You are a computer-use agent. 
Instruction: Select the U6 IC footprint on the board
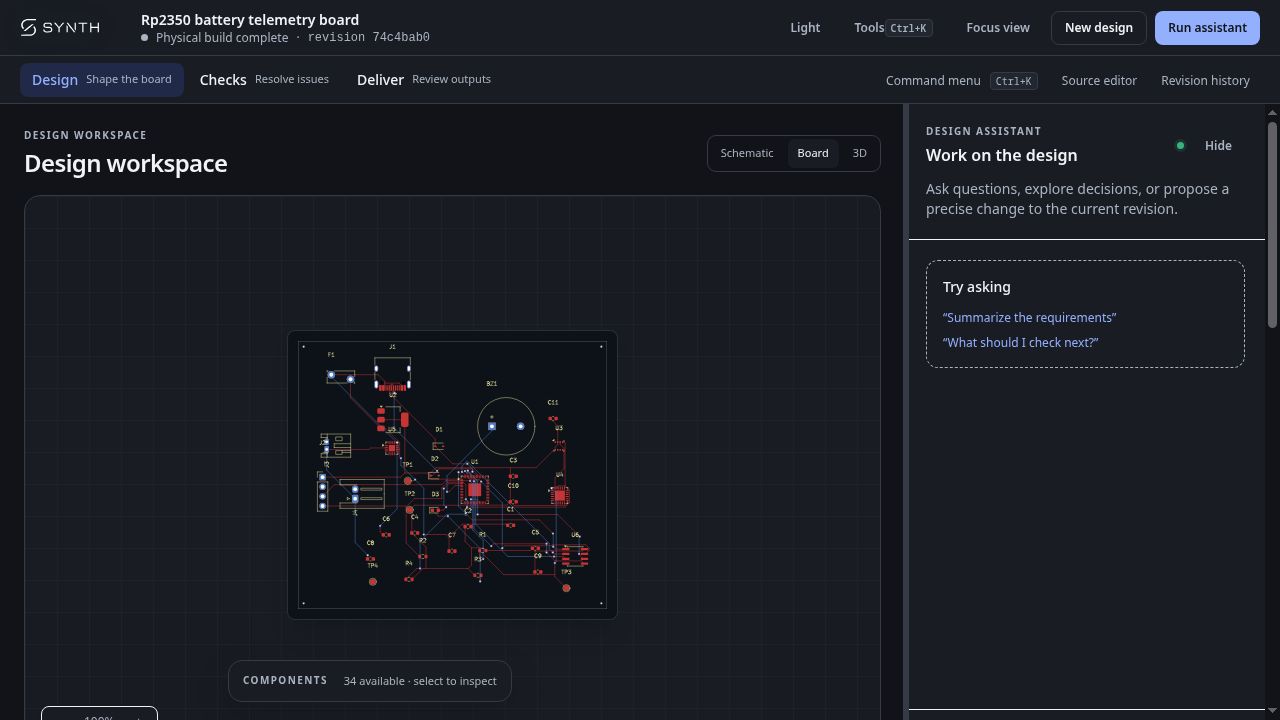(x=576, y=555)
